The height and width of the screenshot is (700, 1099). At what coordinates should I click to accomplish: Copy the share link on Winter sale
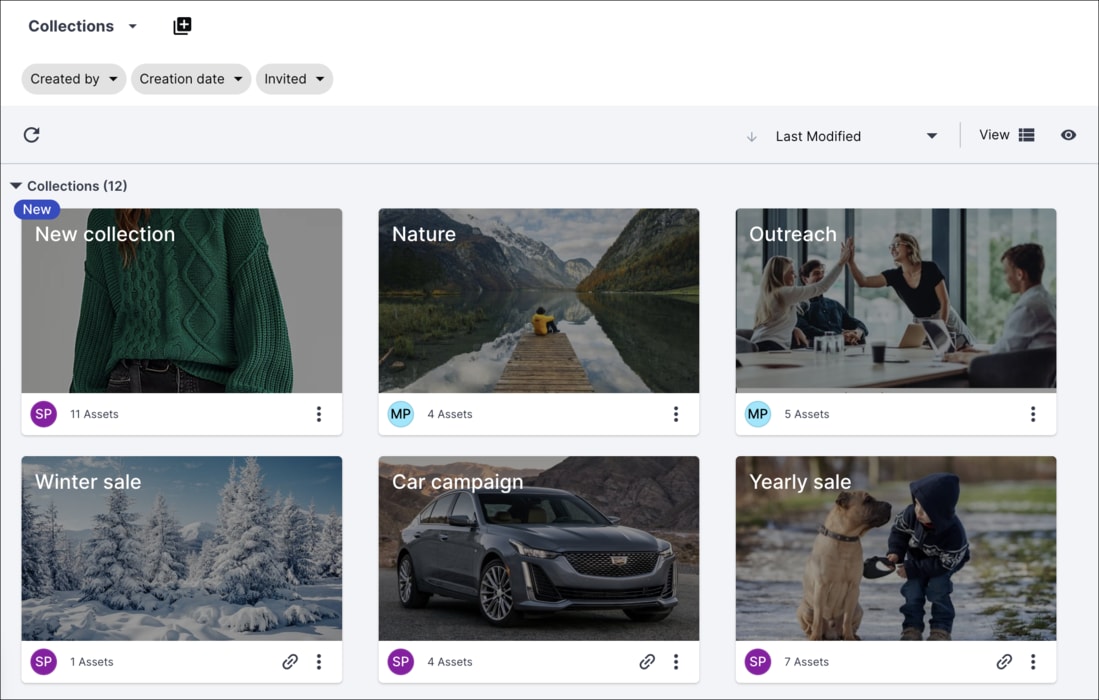point(290,661)
